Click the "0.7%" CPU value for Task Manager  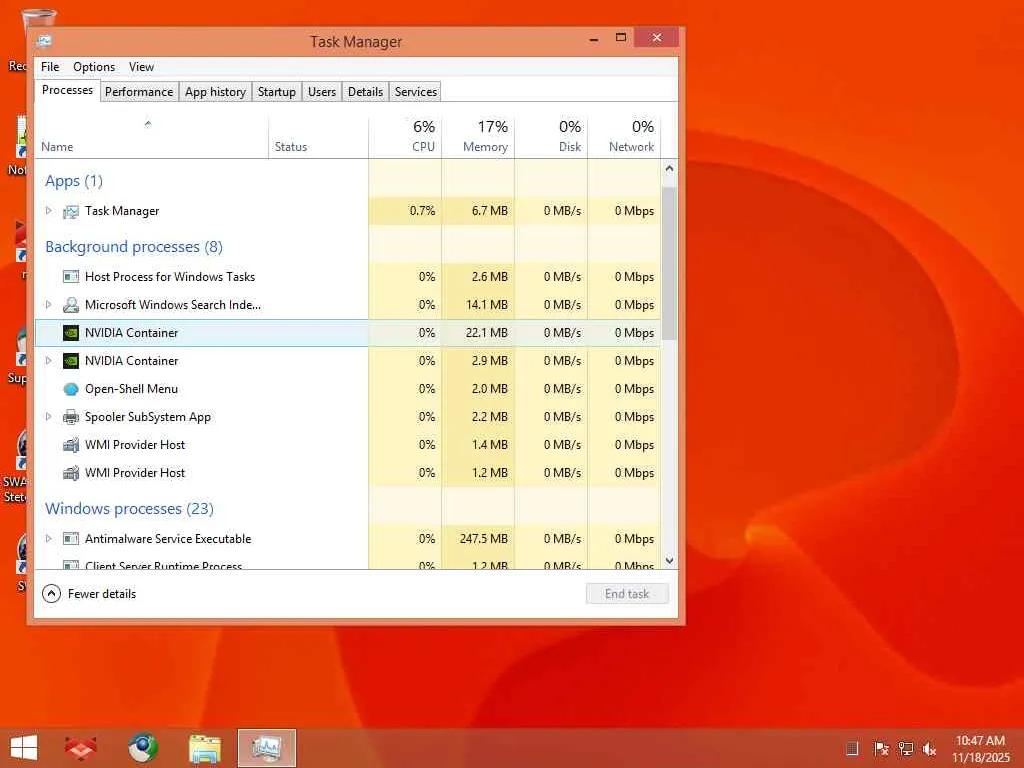(422, 211)
